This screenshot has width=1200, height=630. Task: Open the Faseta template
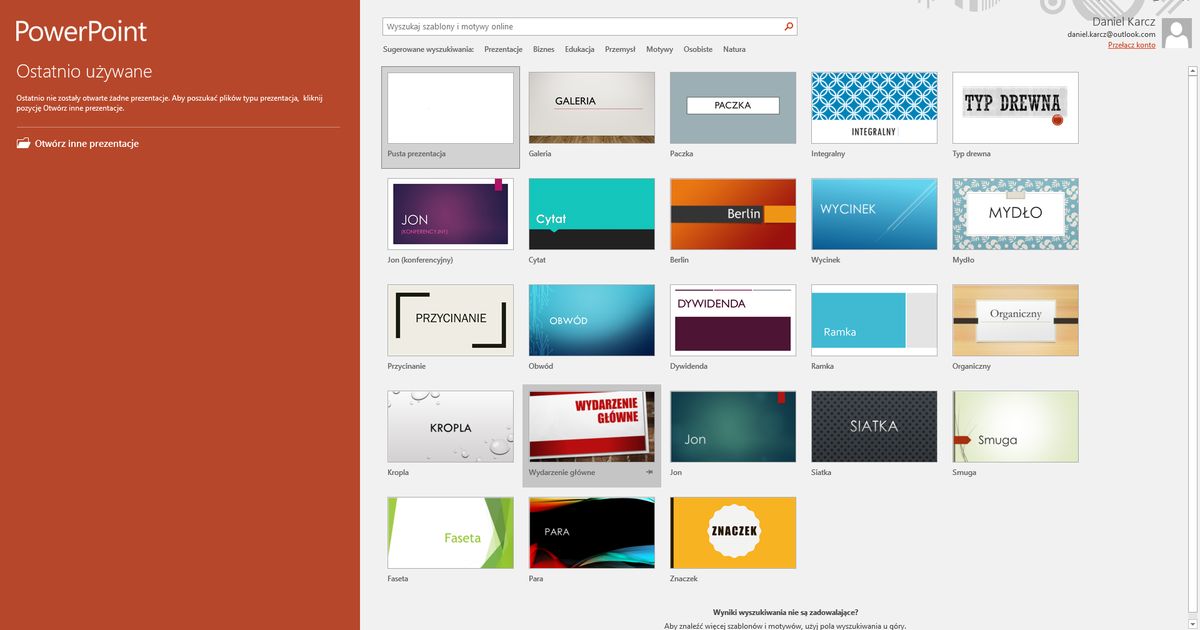coord(449,532)
